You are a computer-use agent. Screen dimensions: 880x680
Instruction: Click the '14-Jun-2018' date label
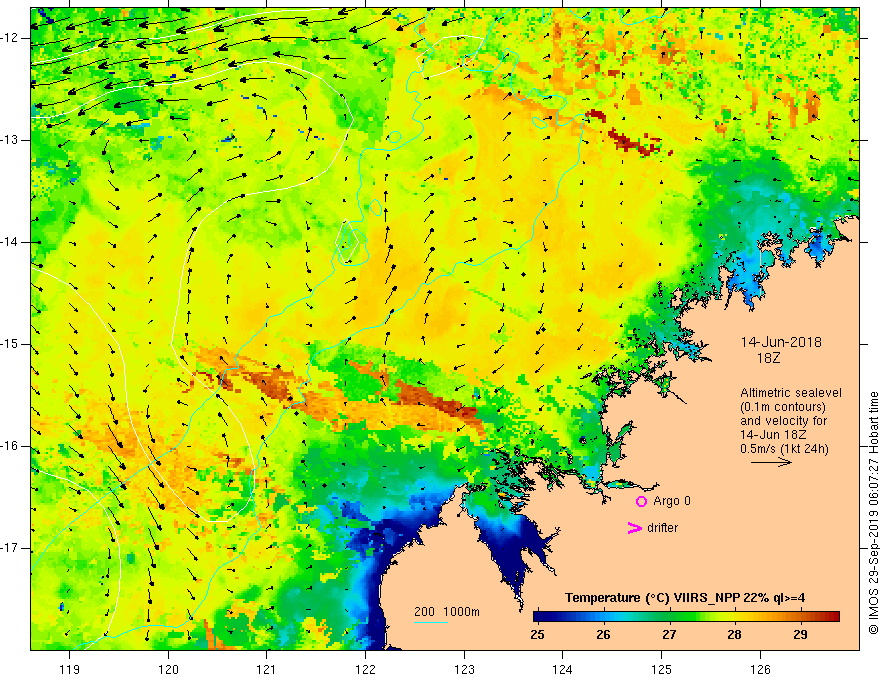(781, 342)
